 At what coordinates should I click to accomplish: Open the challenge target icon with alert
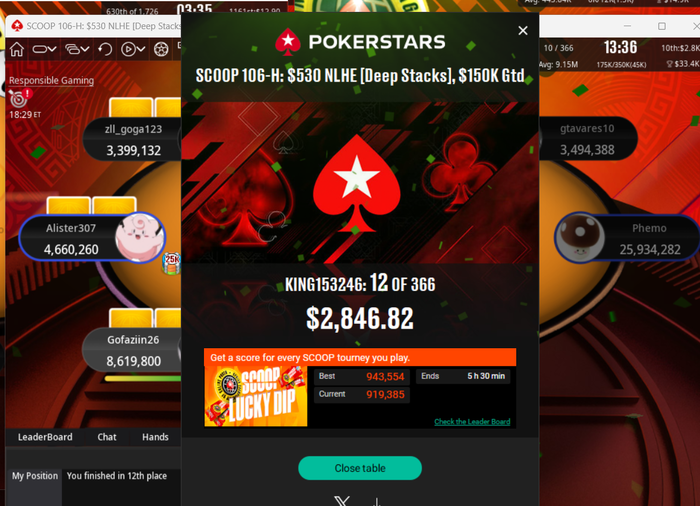click(19, 98)
